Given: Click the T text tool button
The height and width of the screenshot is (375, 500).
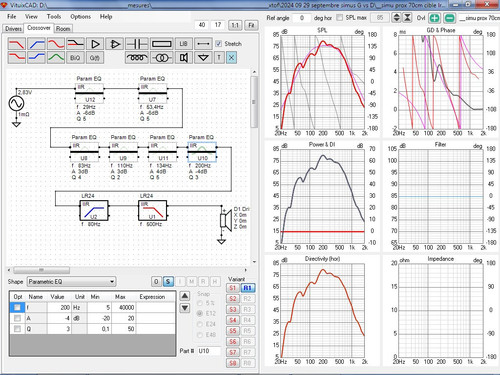Looking at the screenshot, I should click(x=219, y=58).
